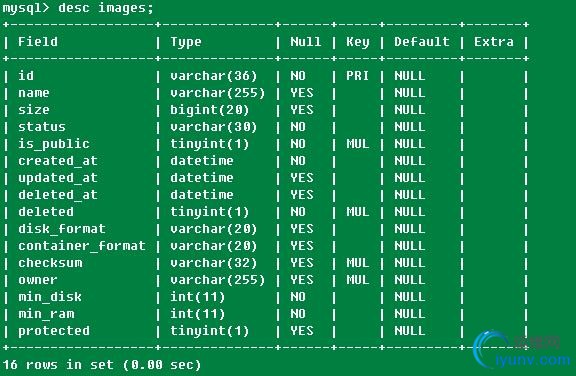Click the 'desc images;' command text

106,8
